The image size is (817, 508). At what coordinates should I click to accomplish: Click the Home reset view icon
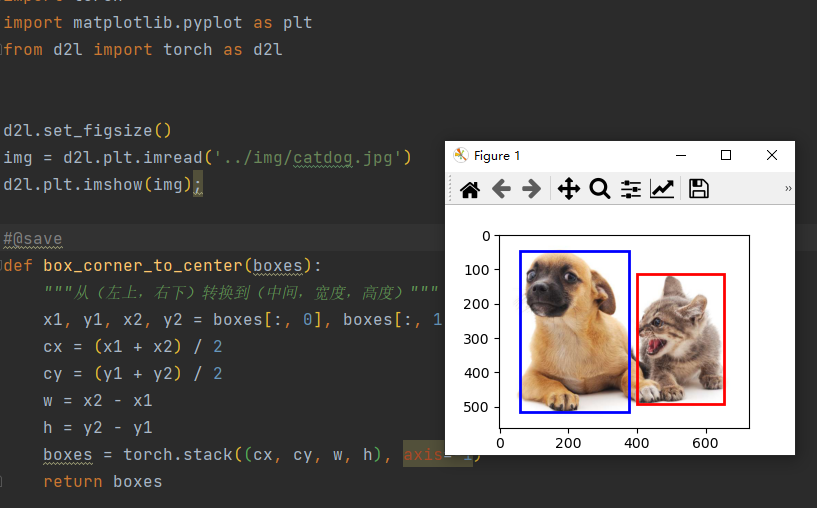pos(470,189)
